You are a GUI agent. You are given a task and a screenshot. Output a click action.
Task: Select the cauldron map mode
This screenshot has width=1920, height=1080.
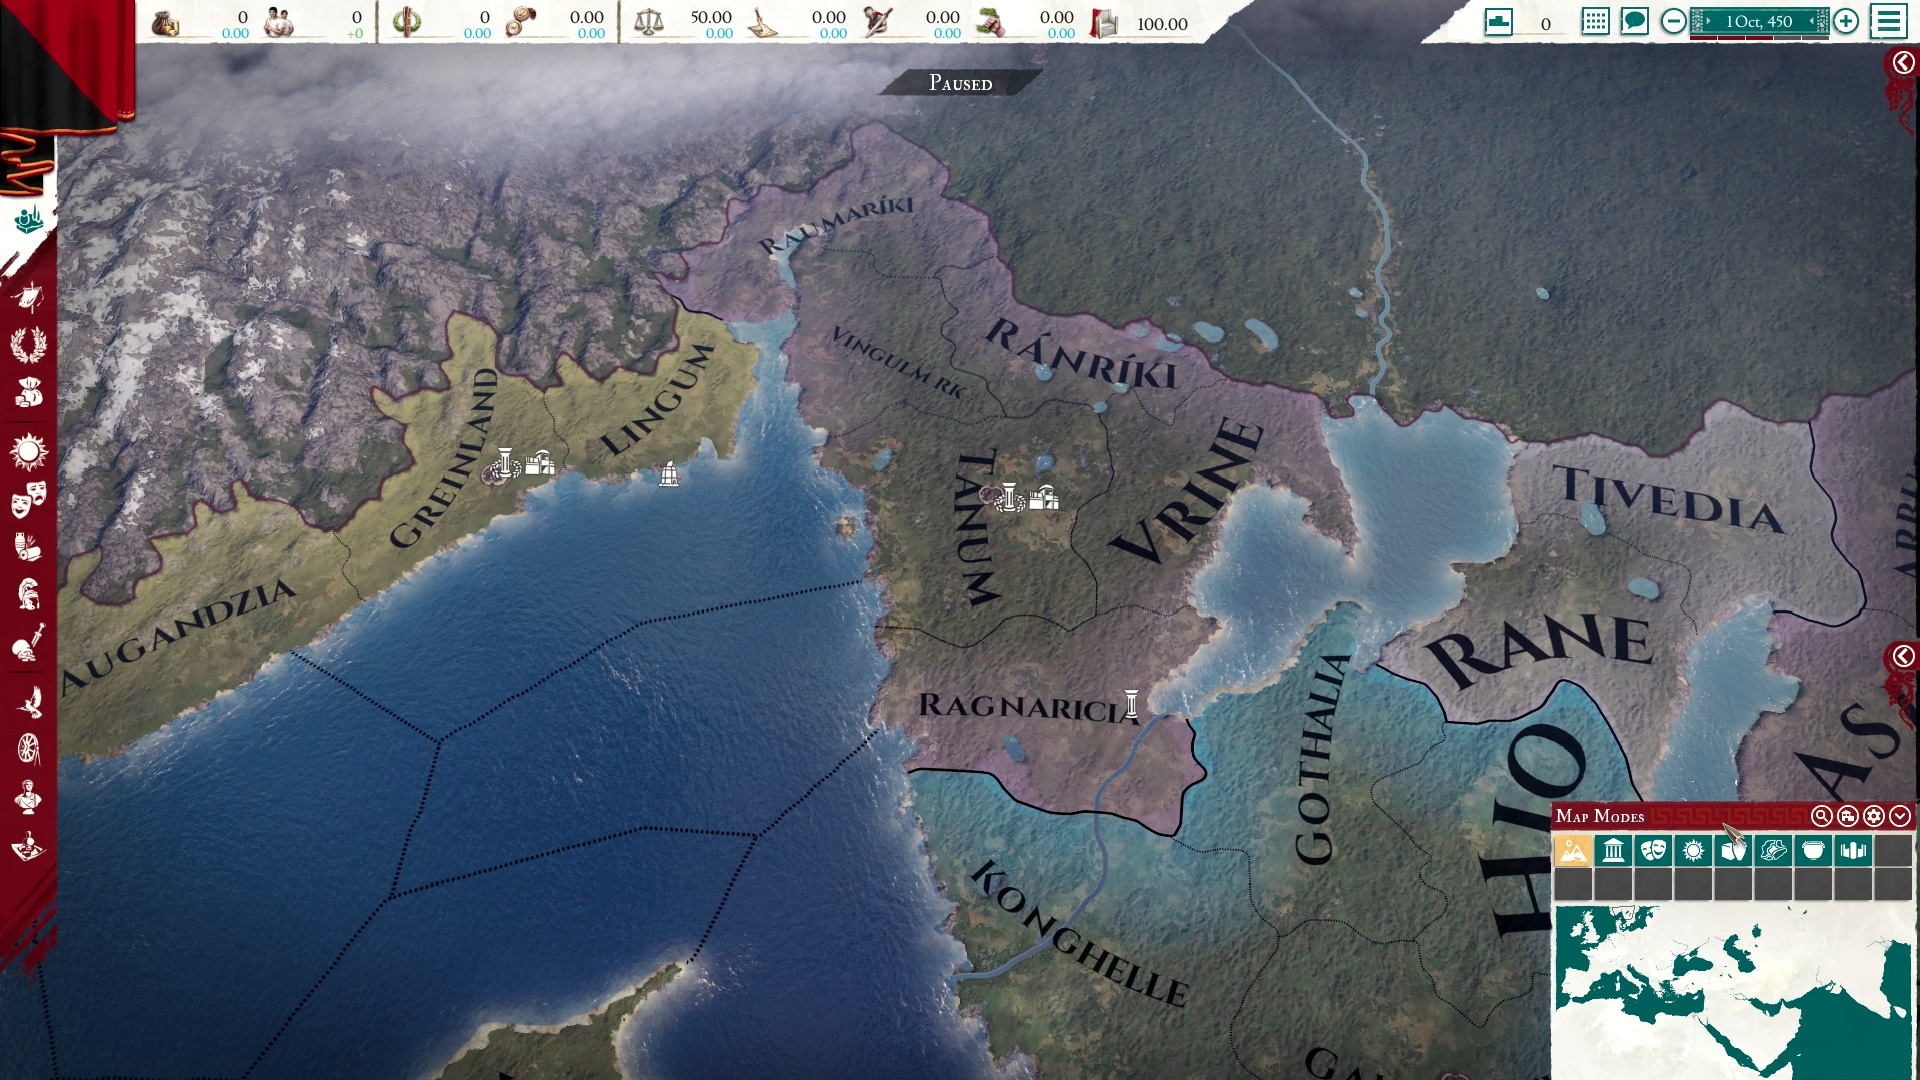coord(1813,851)
